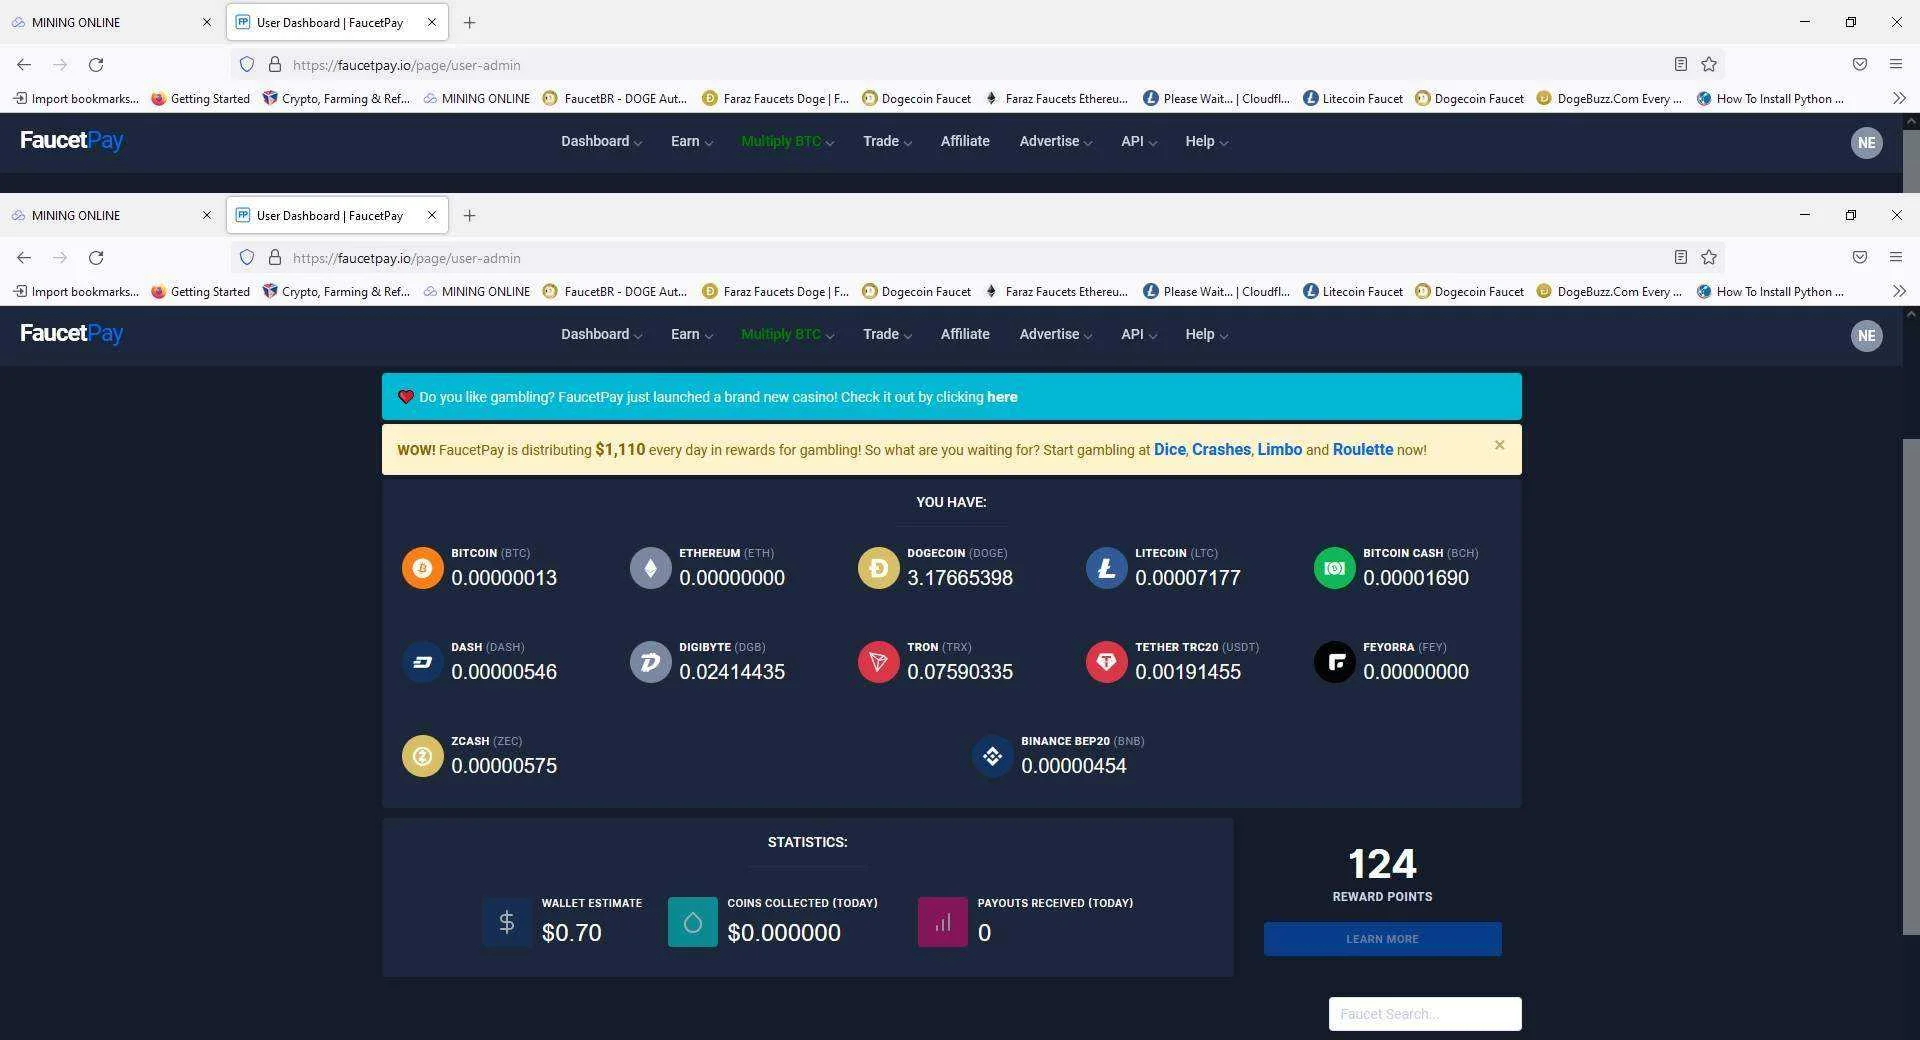This screenshot has height=1040, width=1920.
Task: Open Affiliate page in lower FaucetPay navbar
Action: [x=965, y=335]
